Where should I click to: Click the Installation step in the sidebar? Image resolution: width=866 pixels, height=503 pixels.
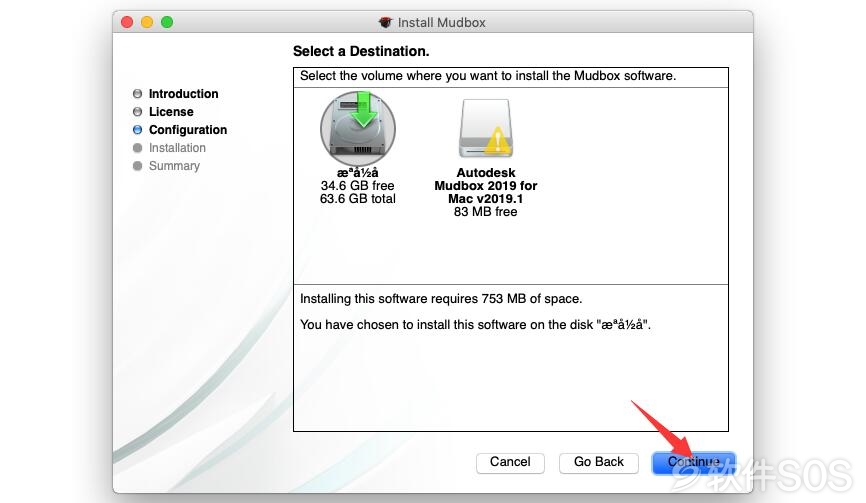(177, 148)
